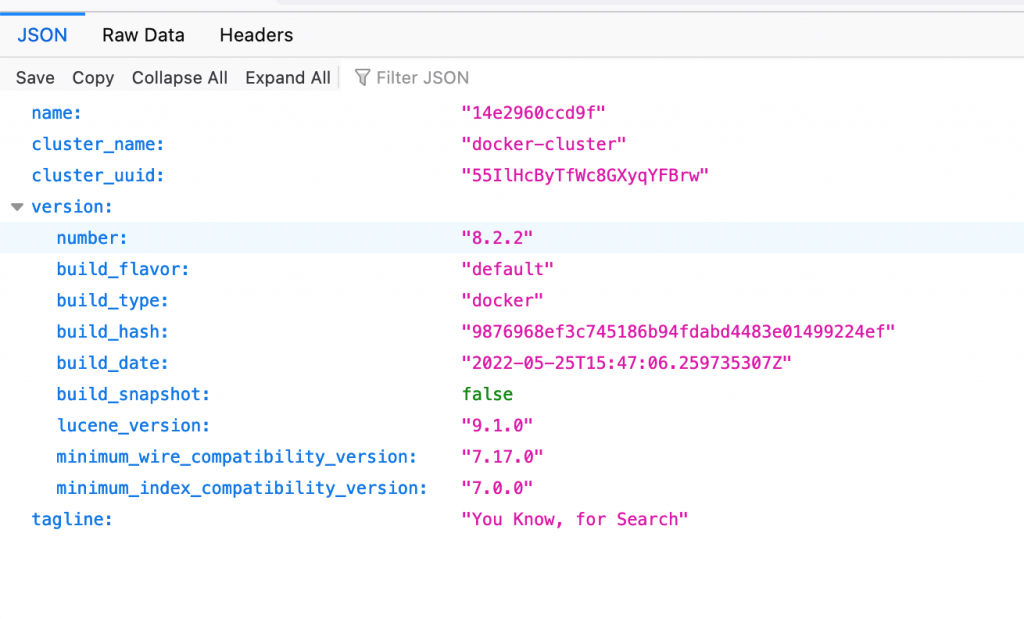Click Collapse All
Screen dimensions: 1024x619
[x=180, y=78]
